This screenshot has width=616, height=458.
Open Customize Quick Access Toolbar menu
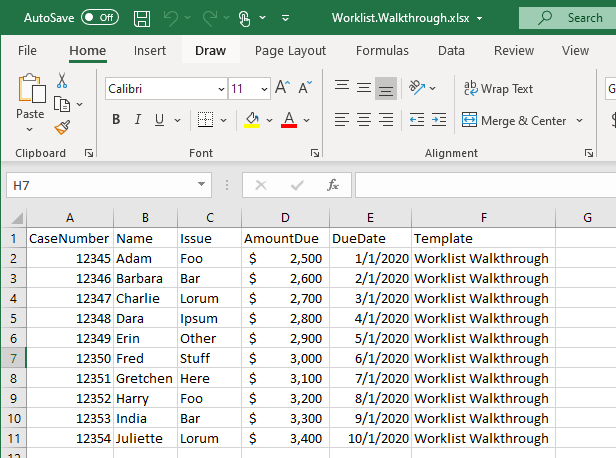pos(286,18)
